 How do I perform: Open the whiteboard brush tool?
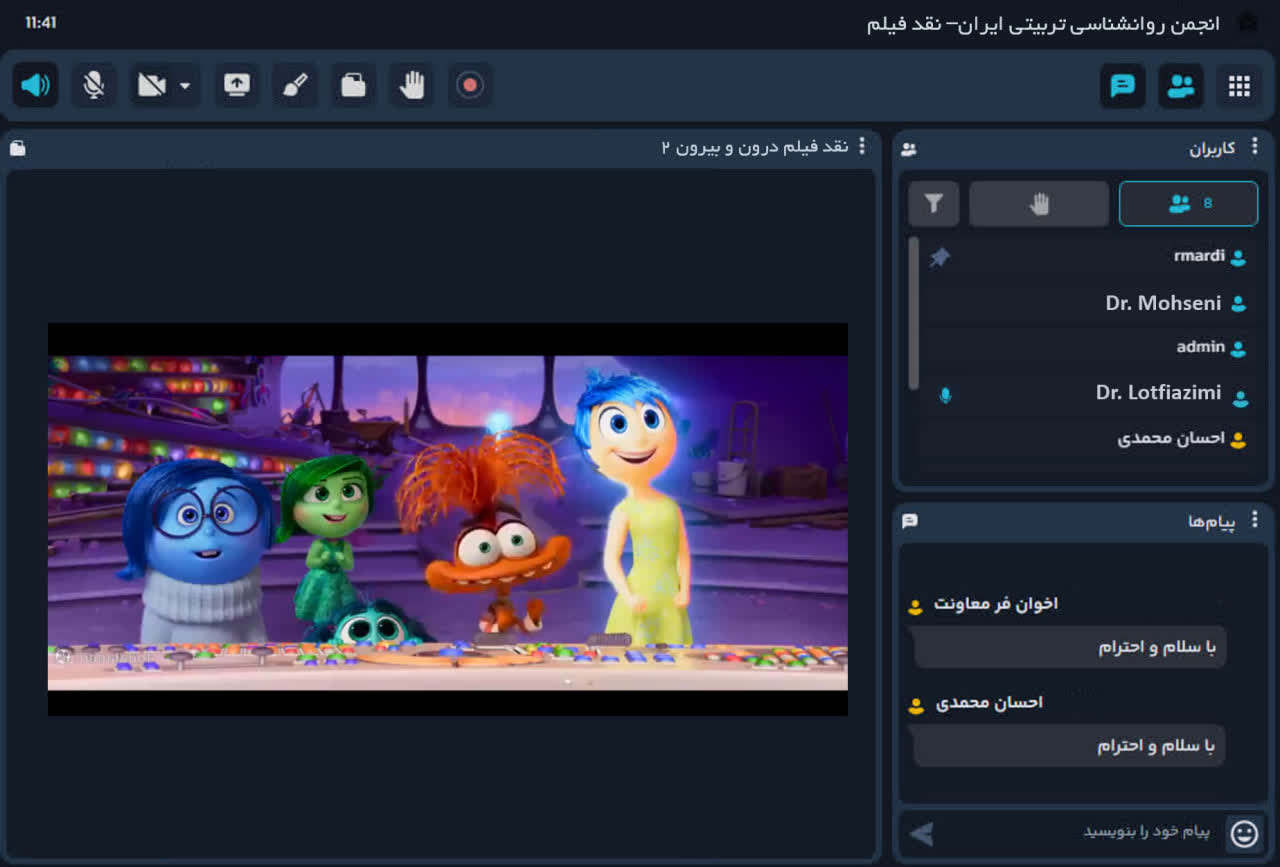pyautogui.click(x=295, y=85)
